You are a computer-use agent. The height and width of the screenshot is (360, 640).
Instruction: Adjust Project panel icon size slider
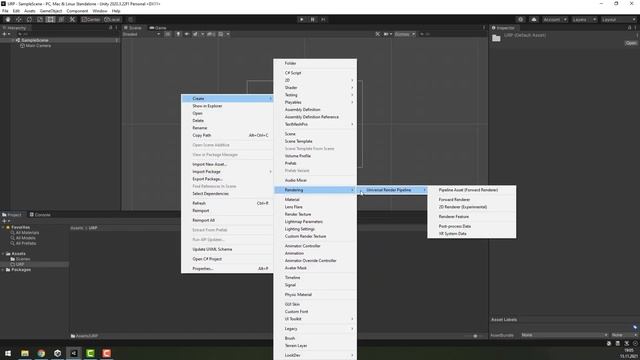coord(475,336)
